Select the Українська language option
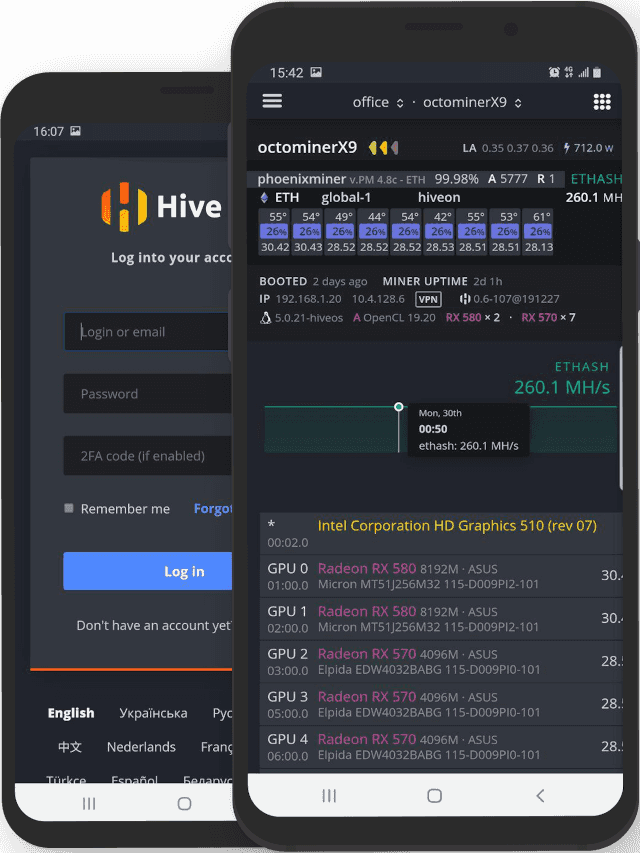Screen dimensions: 640x853 153,713
